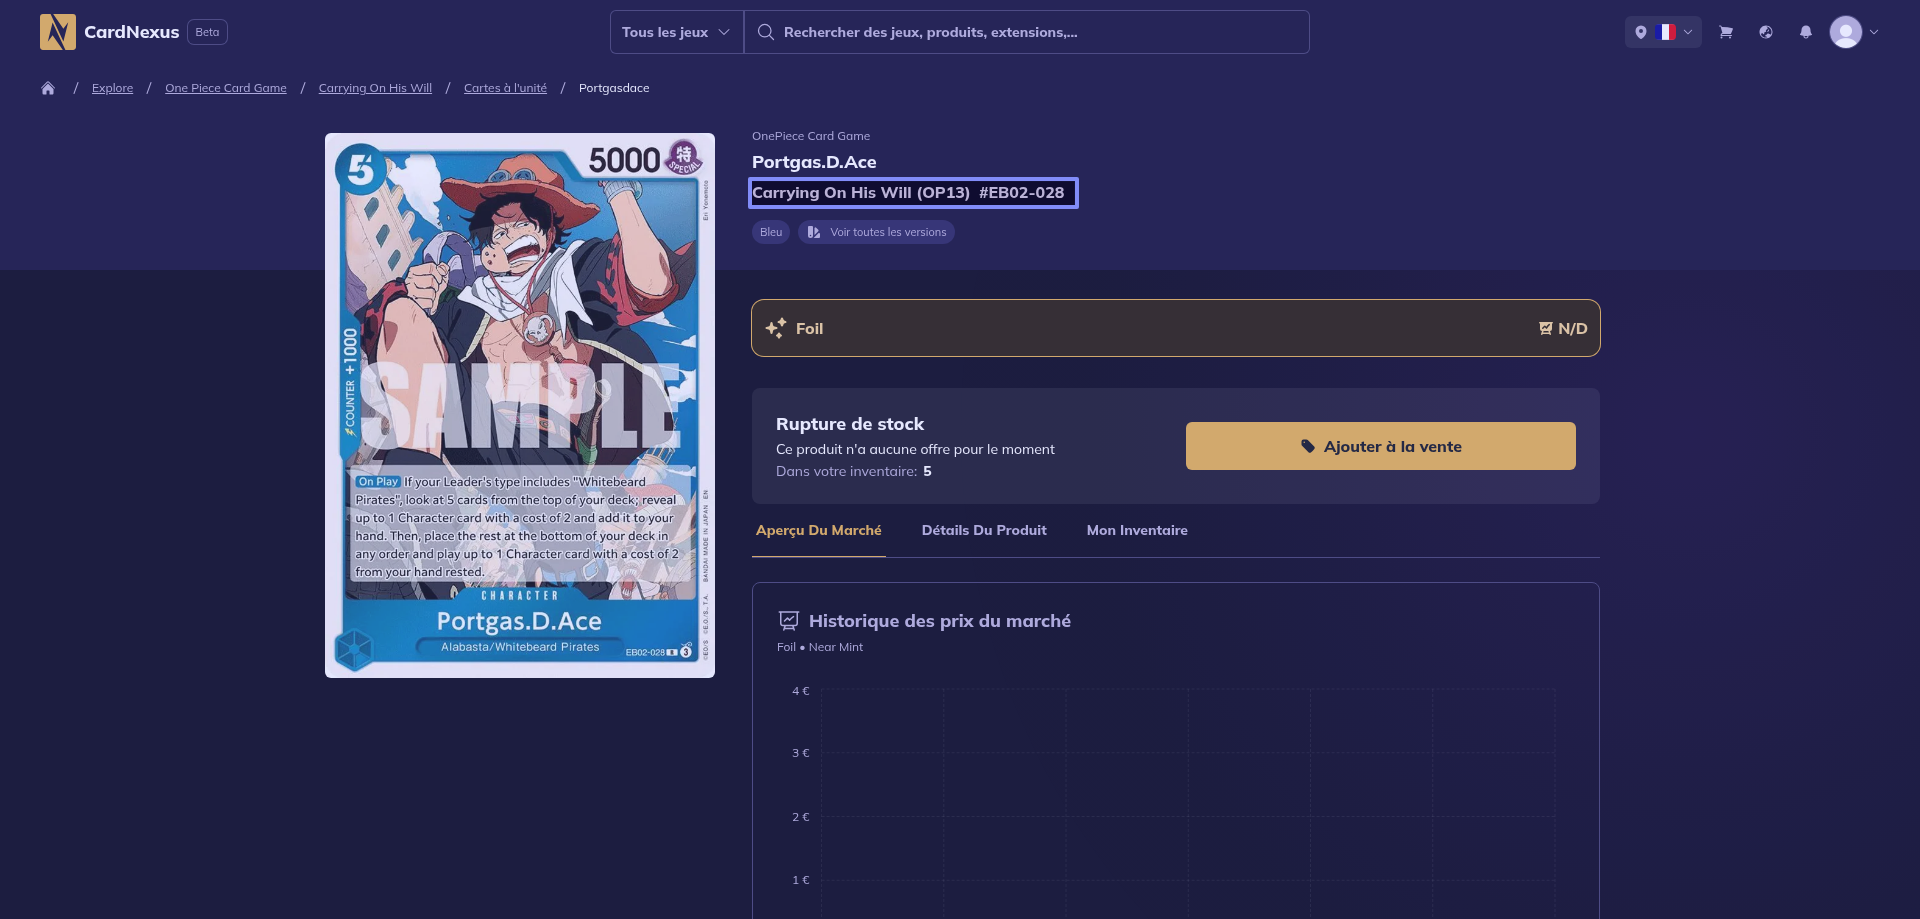Open the shopping cart
The image size is (1920, 919).
tap(1725, 32)
